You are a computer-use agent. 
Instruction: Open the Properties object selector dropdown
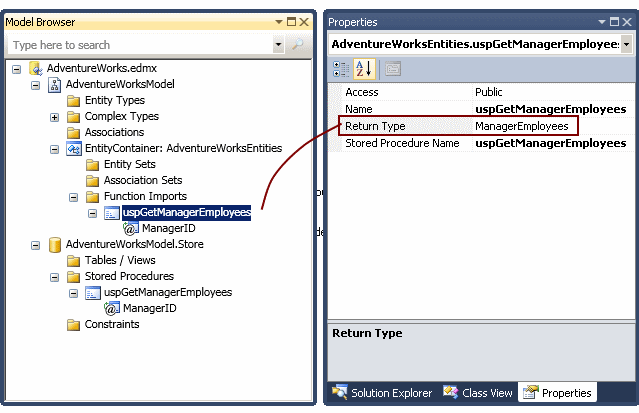[625, 44]
